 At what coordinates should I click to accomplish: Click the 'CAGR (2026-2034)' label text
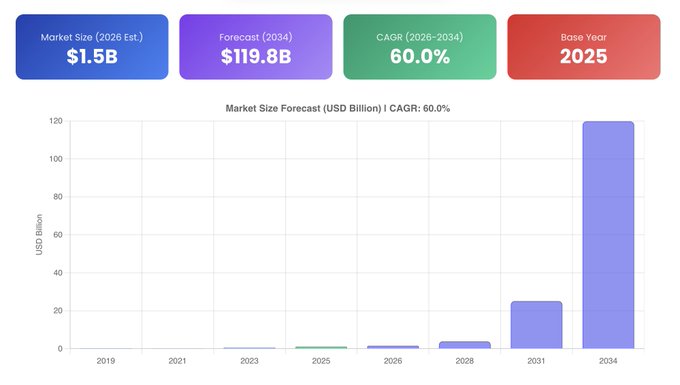tap(420, 37)
